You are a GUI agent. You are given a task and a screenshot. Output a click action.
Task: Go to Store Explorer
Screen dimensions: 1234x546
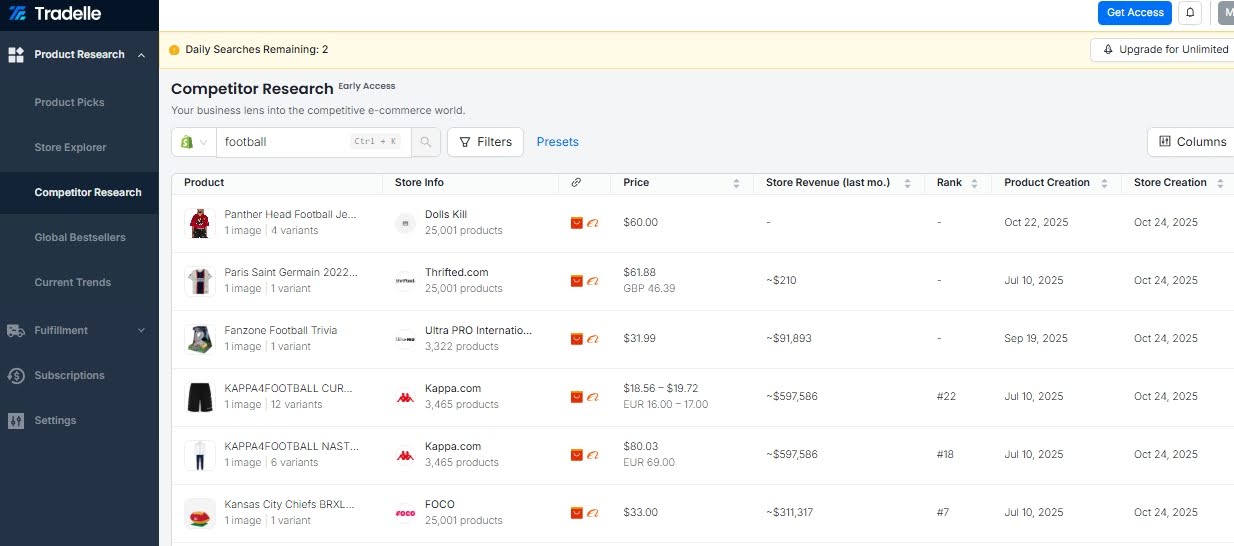coord(70,147)
